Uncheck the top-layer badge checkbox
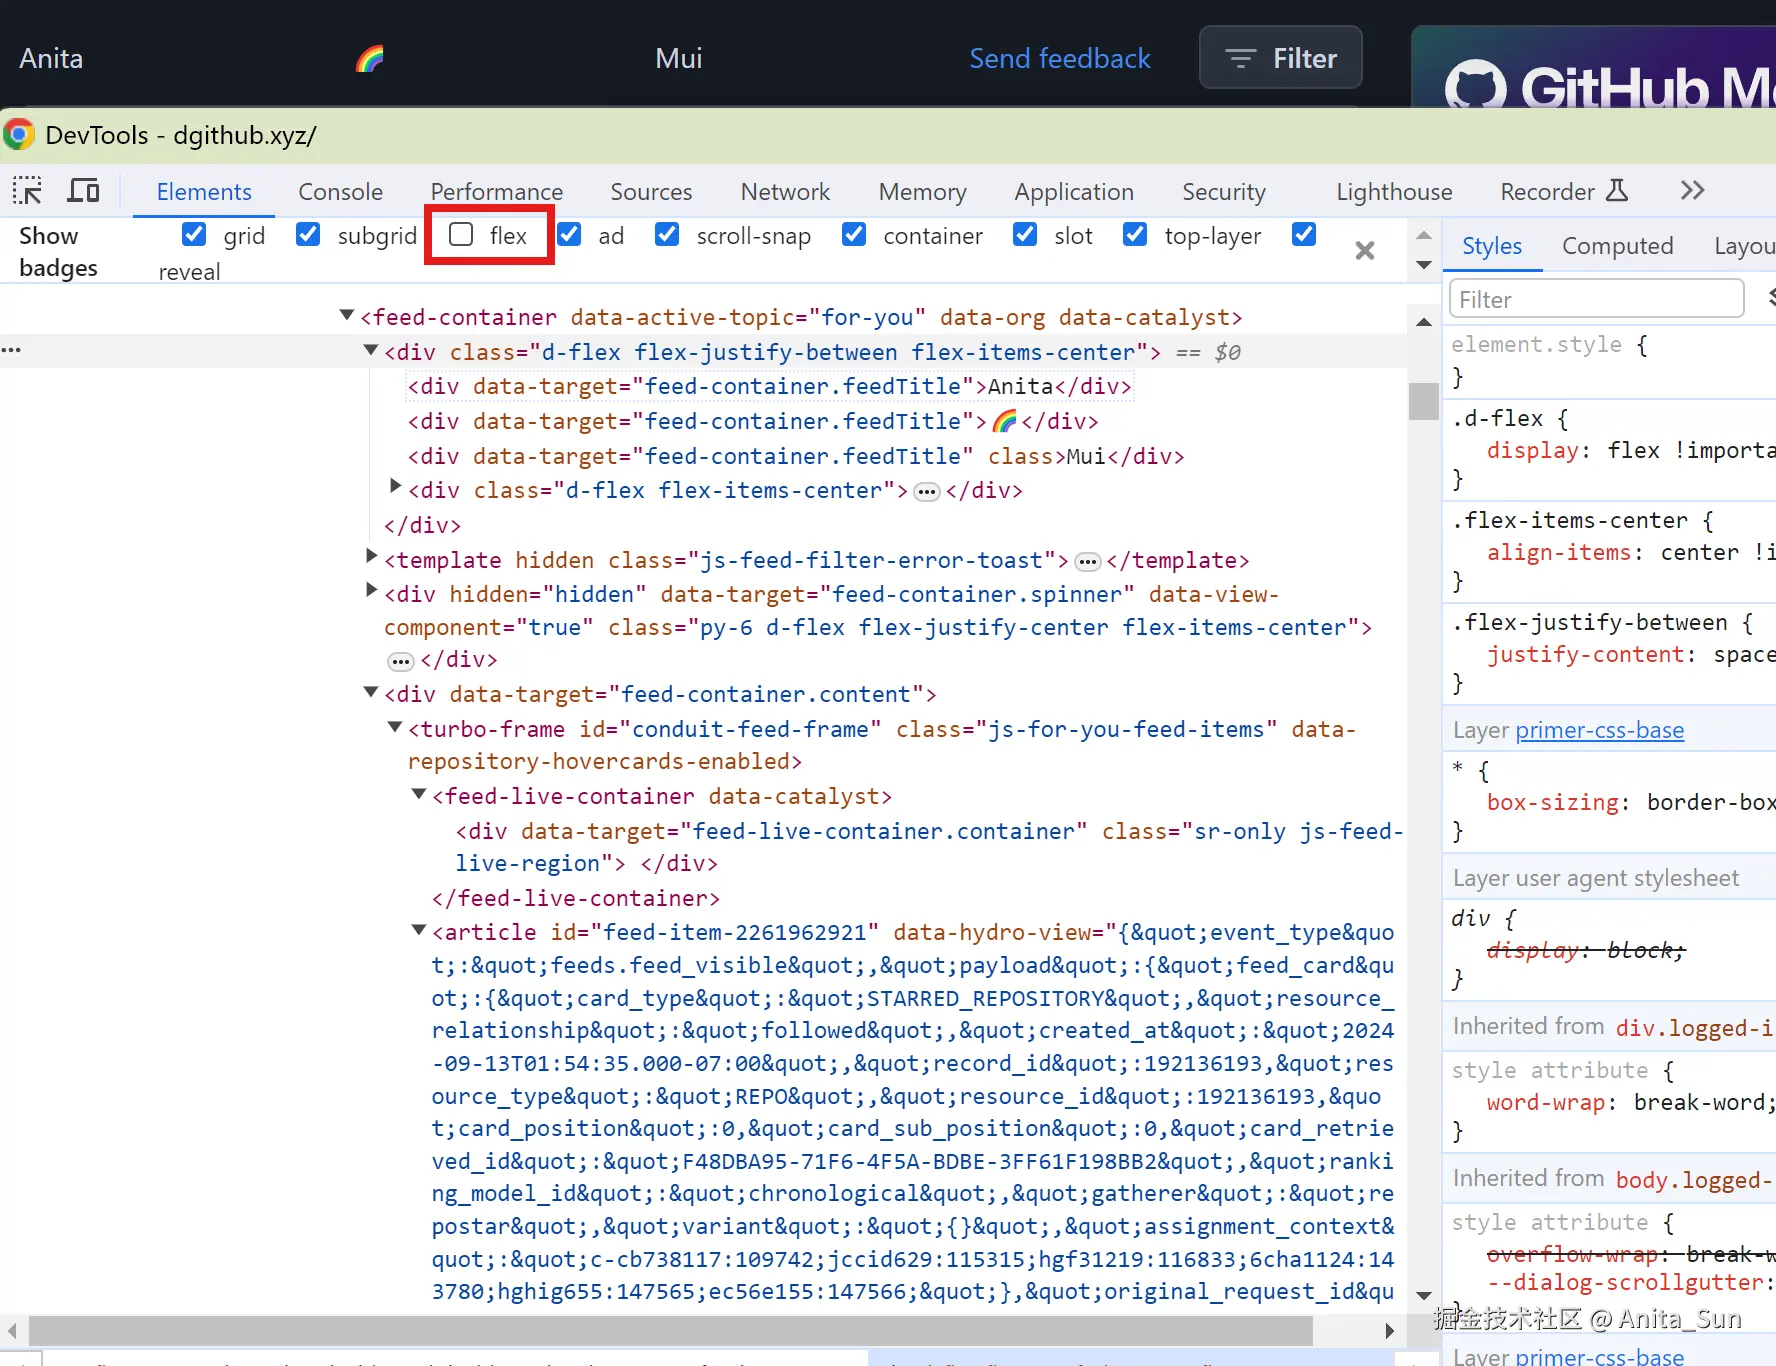Image resolution: width=1776 pixels, height=1366 pixels. click(x=1135, y=234)
